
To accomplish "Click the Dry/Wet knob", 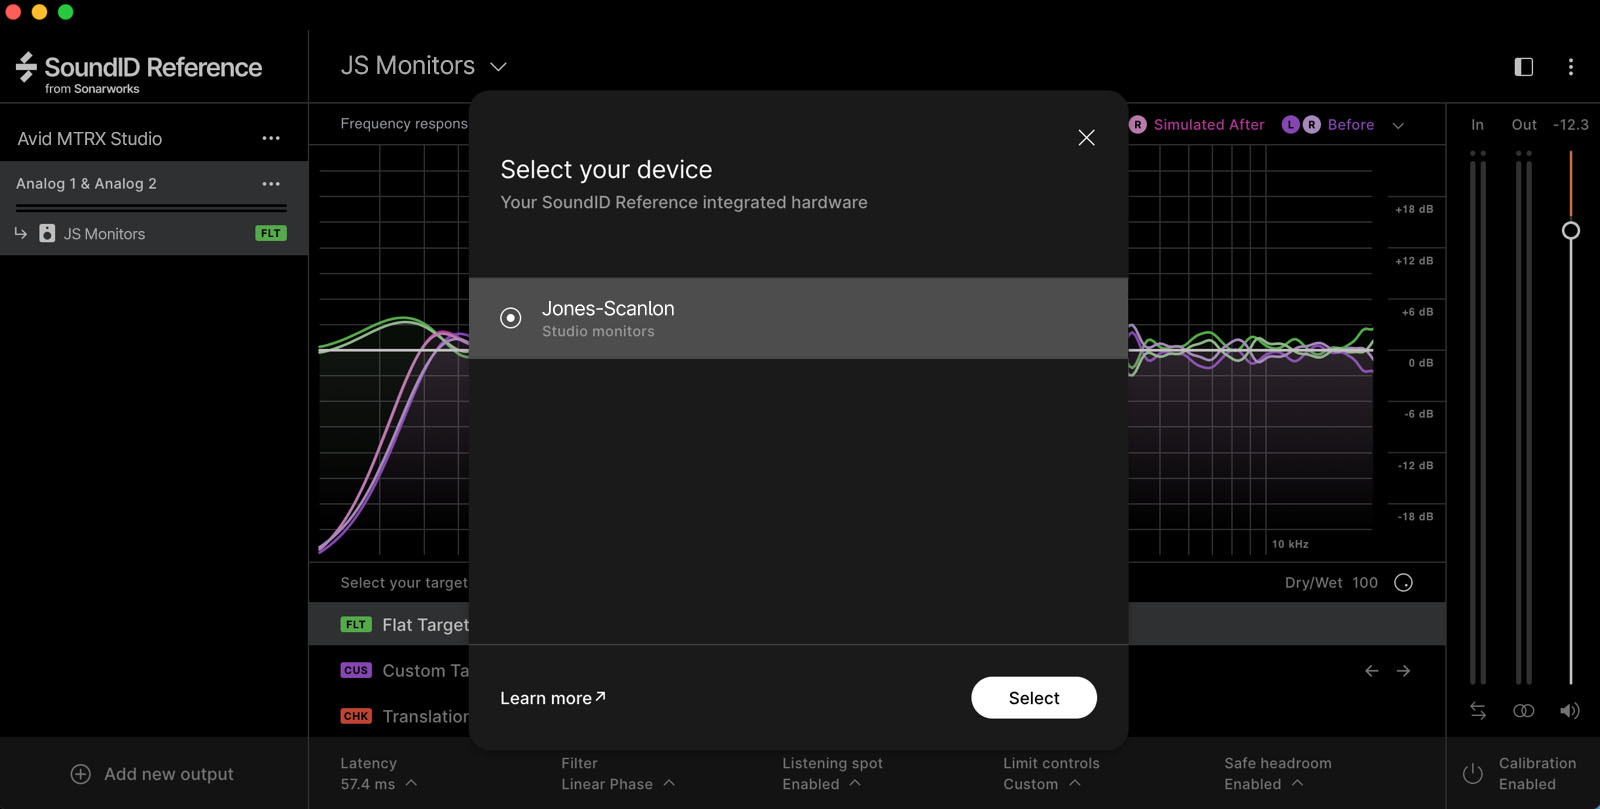I will tap(1403, 583).
